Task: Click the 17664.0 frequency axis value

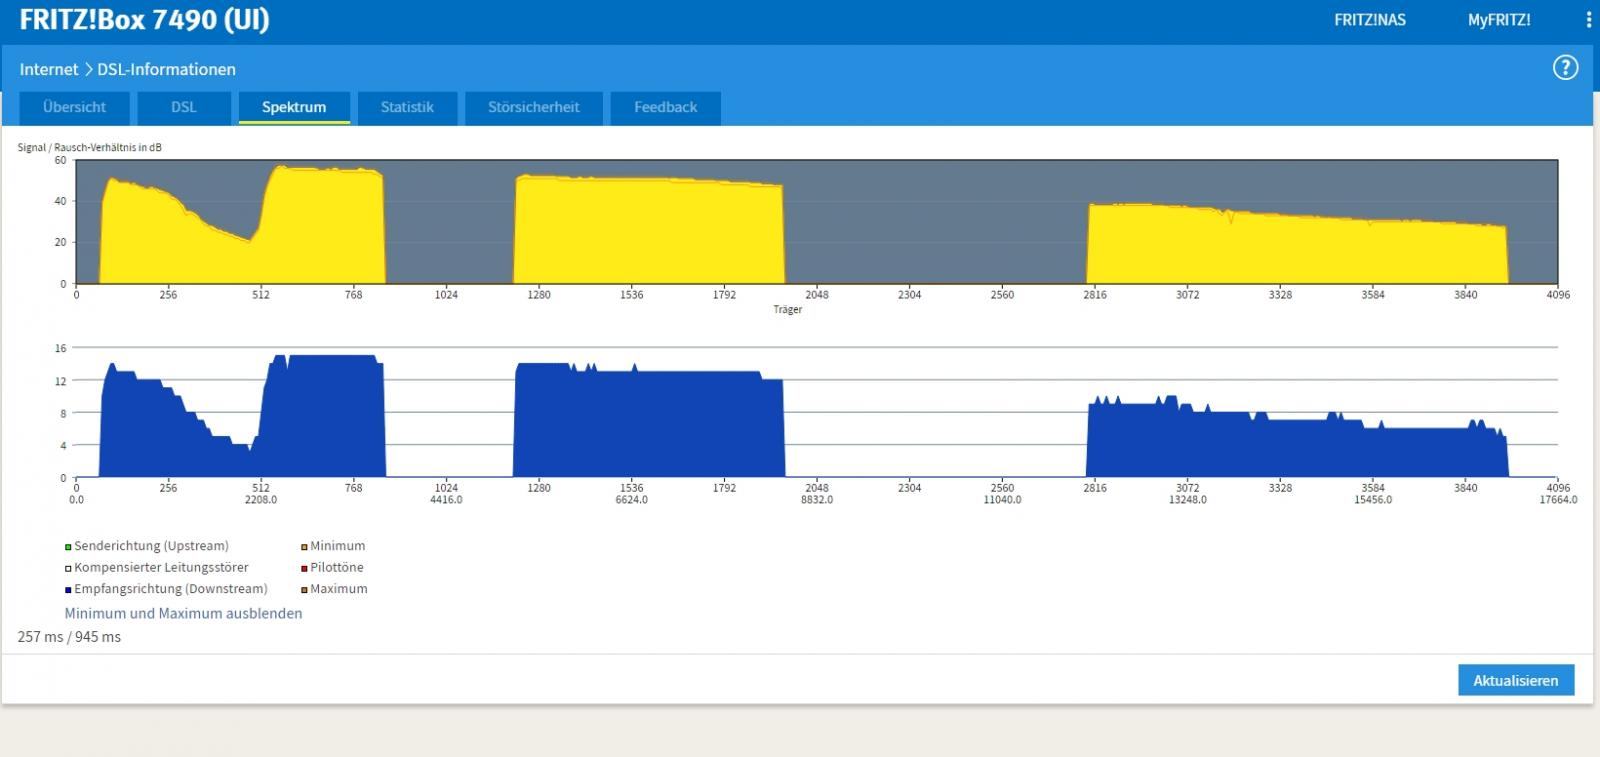Action: tap(1558, 499)
